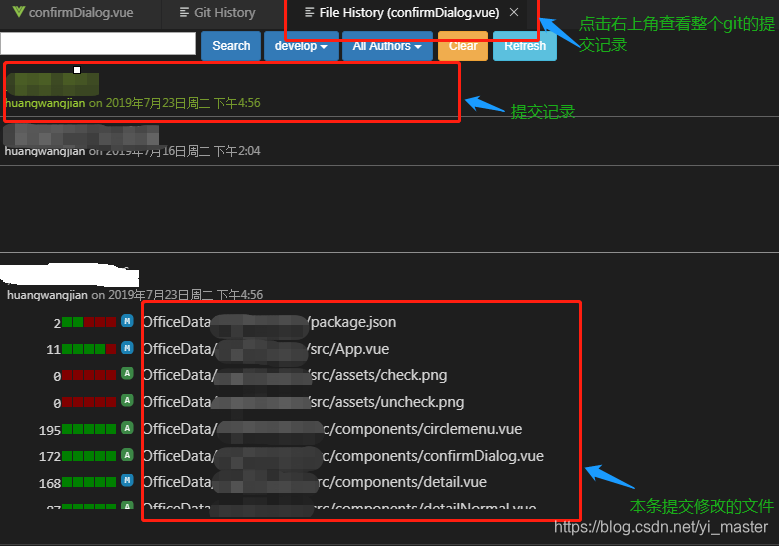Click the A added badge for circlemenu.vue
The width and height of the screenshot is (779, 546).
coord(127,428)
